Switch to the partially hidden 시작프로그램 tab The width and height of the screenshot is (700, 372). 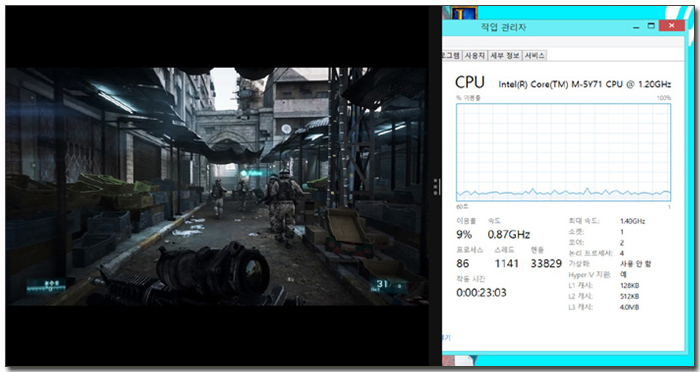click(451, 55)
